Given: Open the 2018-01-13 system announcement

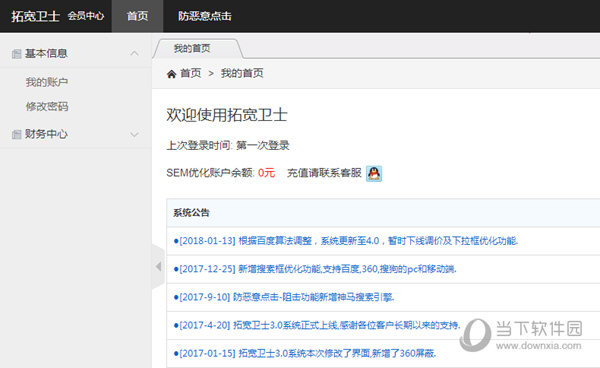Looking at the screenshot, I should point(346,241).
